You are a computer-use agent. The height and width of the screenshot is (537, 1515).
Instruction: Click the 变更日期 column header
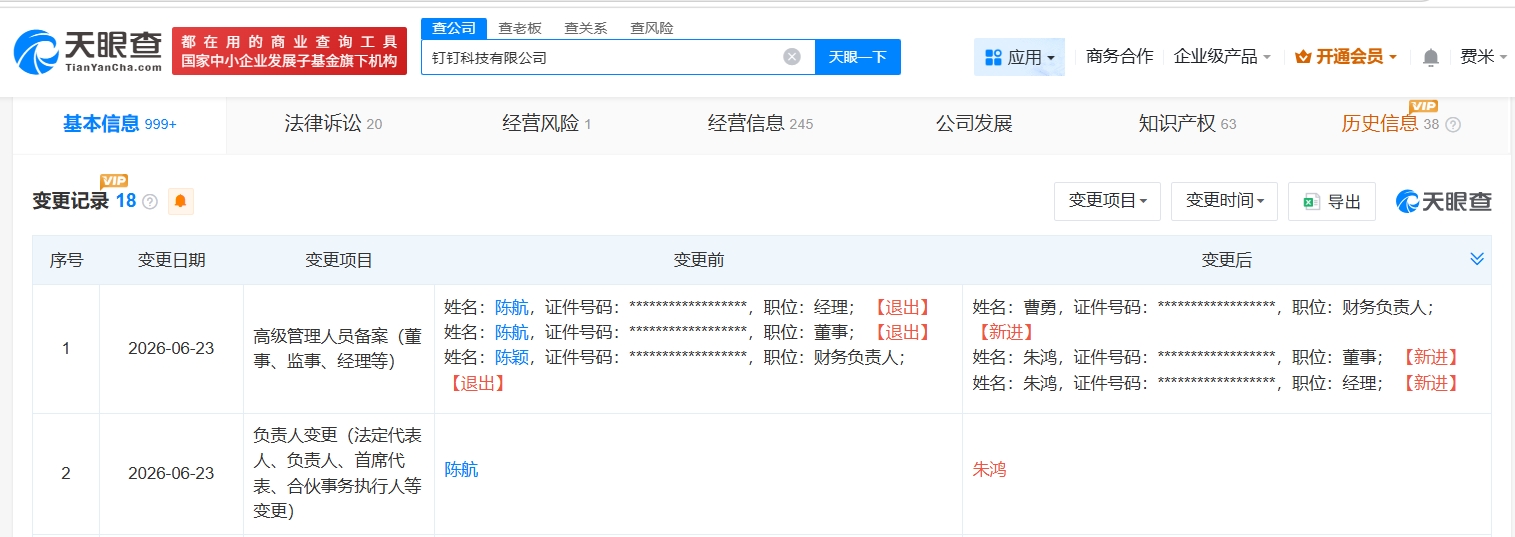[171, 260]
